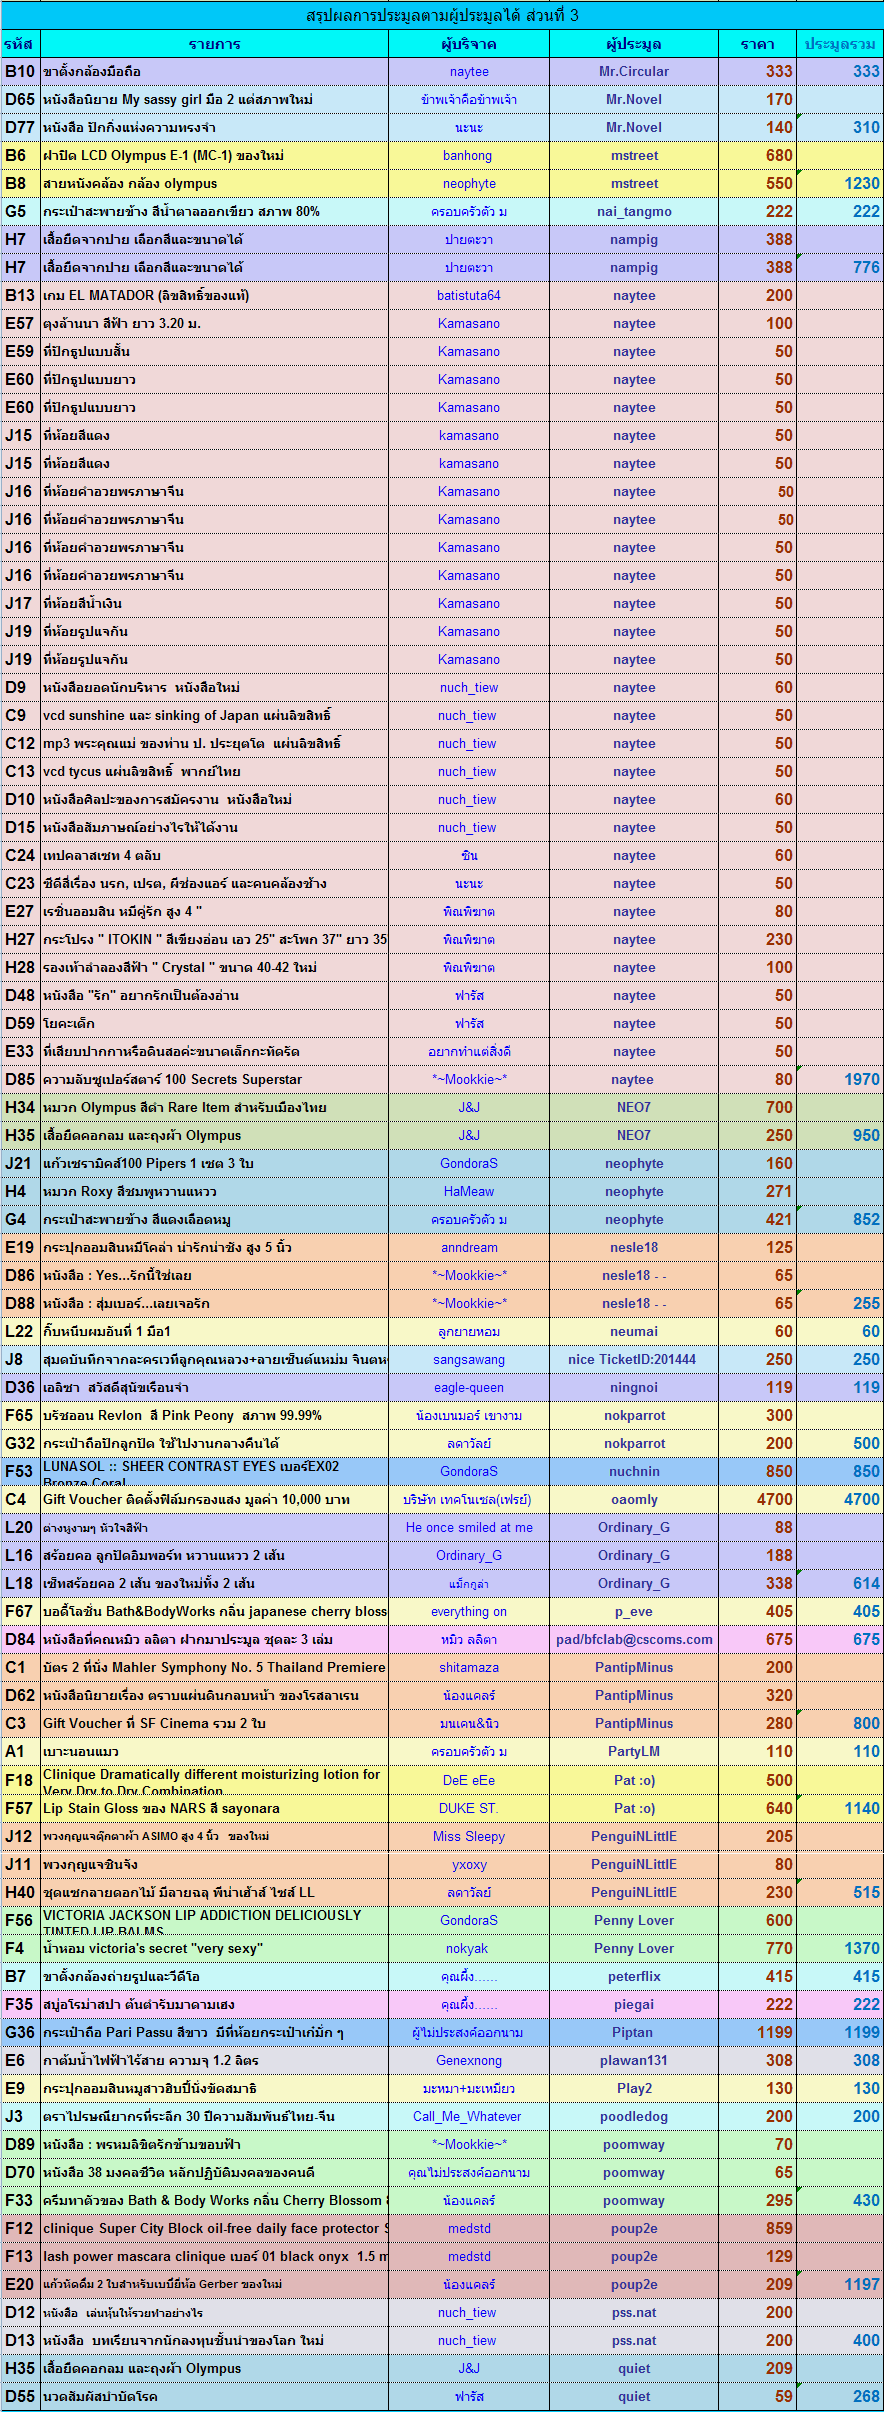Click donor cell HaMeaw
Viewport: 884px width, 2412px height.
(x=469, y=1192)
